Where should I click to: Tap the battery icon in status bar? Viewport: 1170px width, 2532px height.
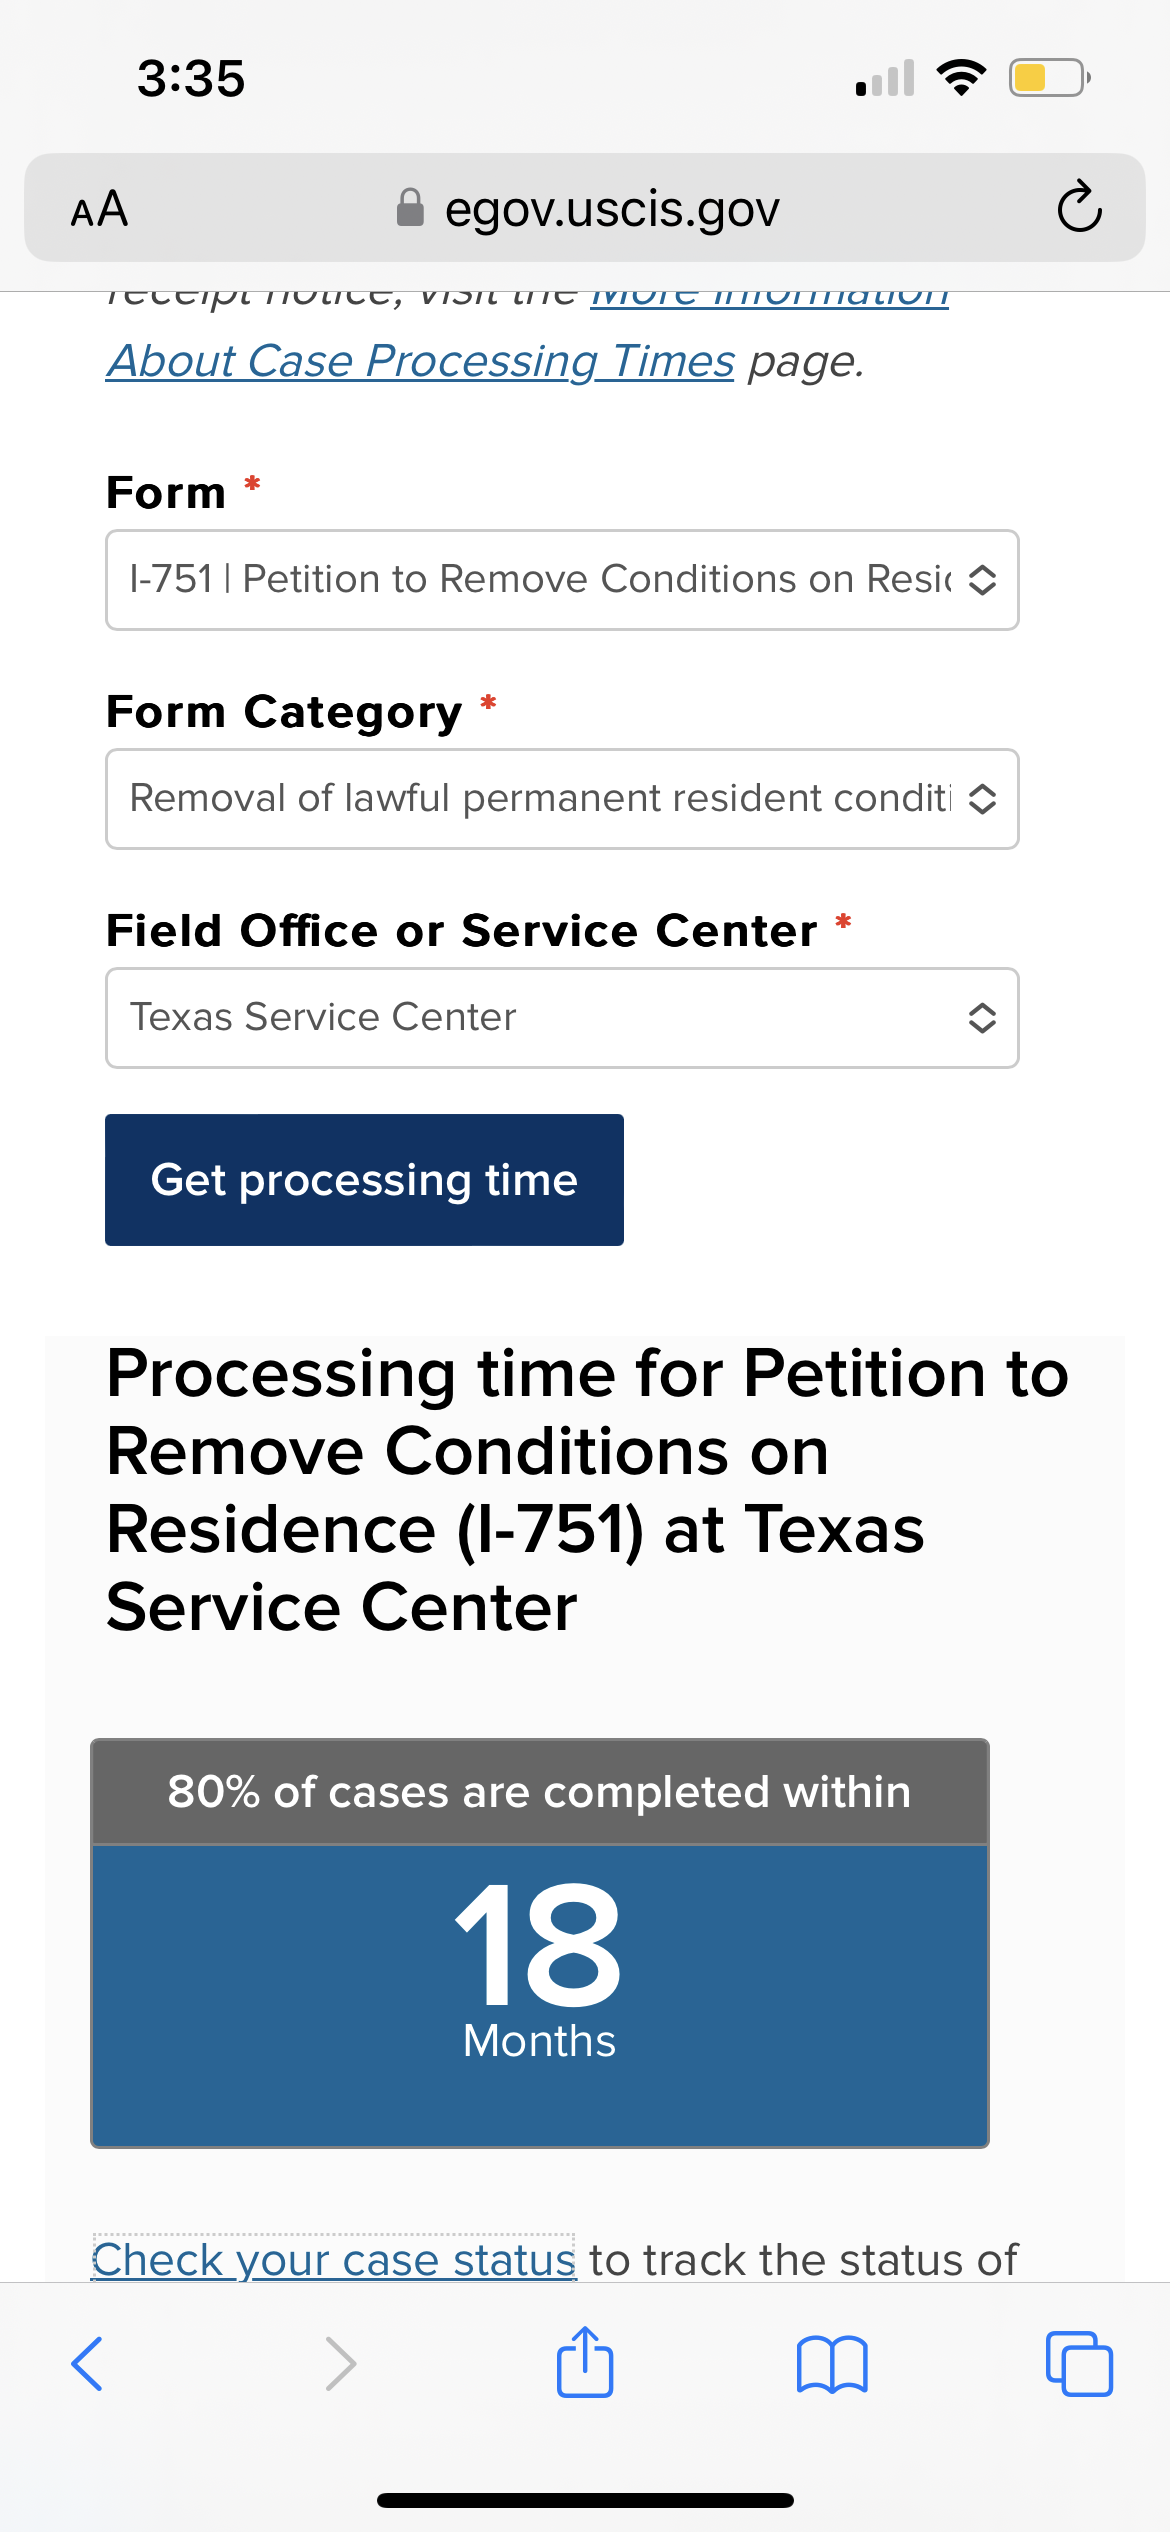(x=1049, y=78)
